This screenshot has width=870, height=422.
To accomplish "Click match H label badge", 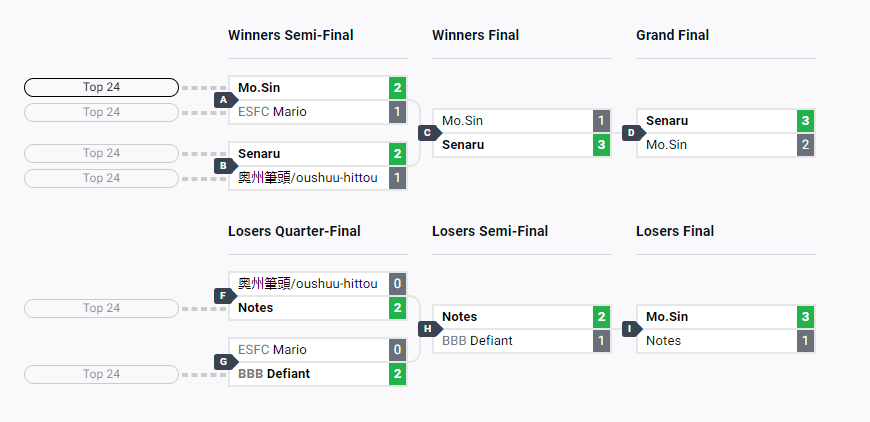I will (x=428, y=329).
